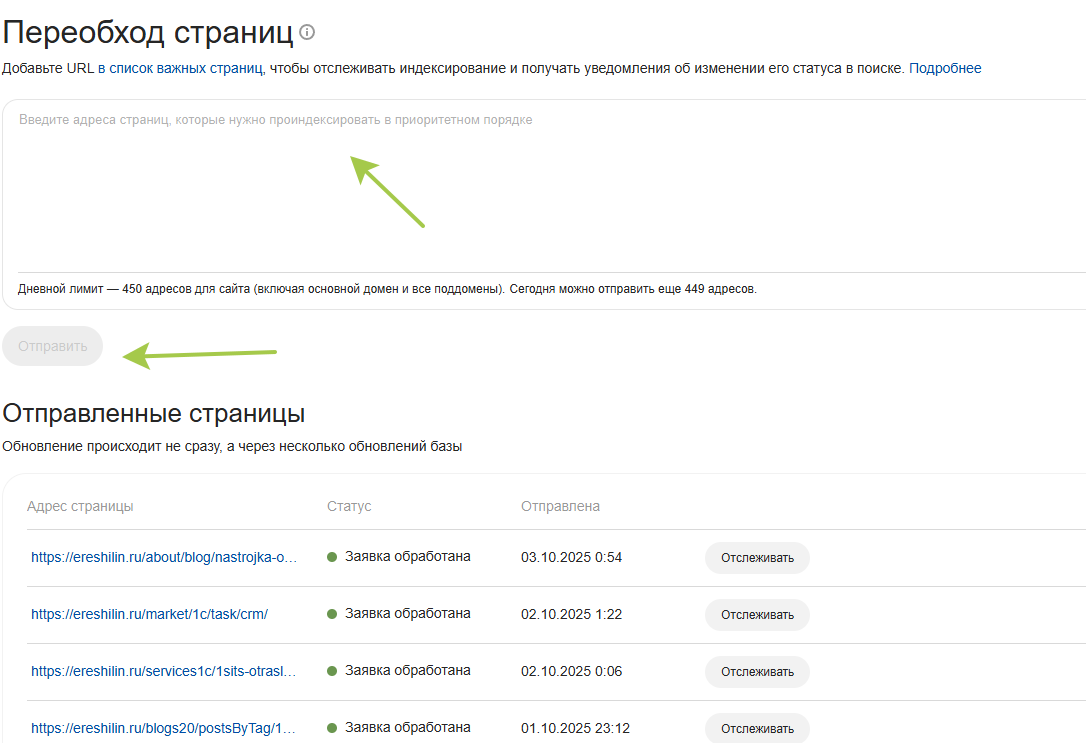Click Отслеживать for the 02.10.2025 1:22 row
The height and width of the screenshot is (743, 1086).
pos(757,615)
